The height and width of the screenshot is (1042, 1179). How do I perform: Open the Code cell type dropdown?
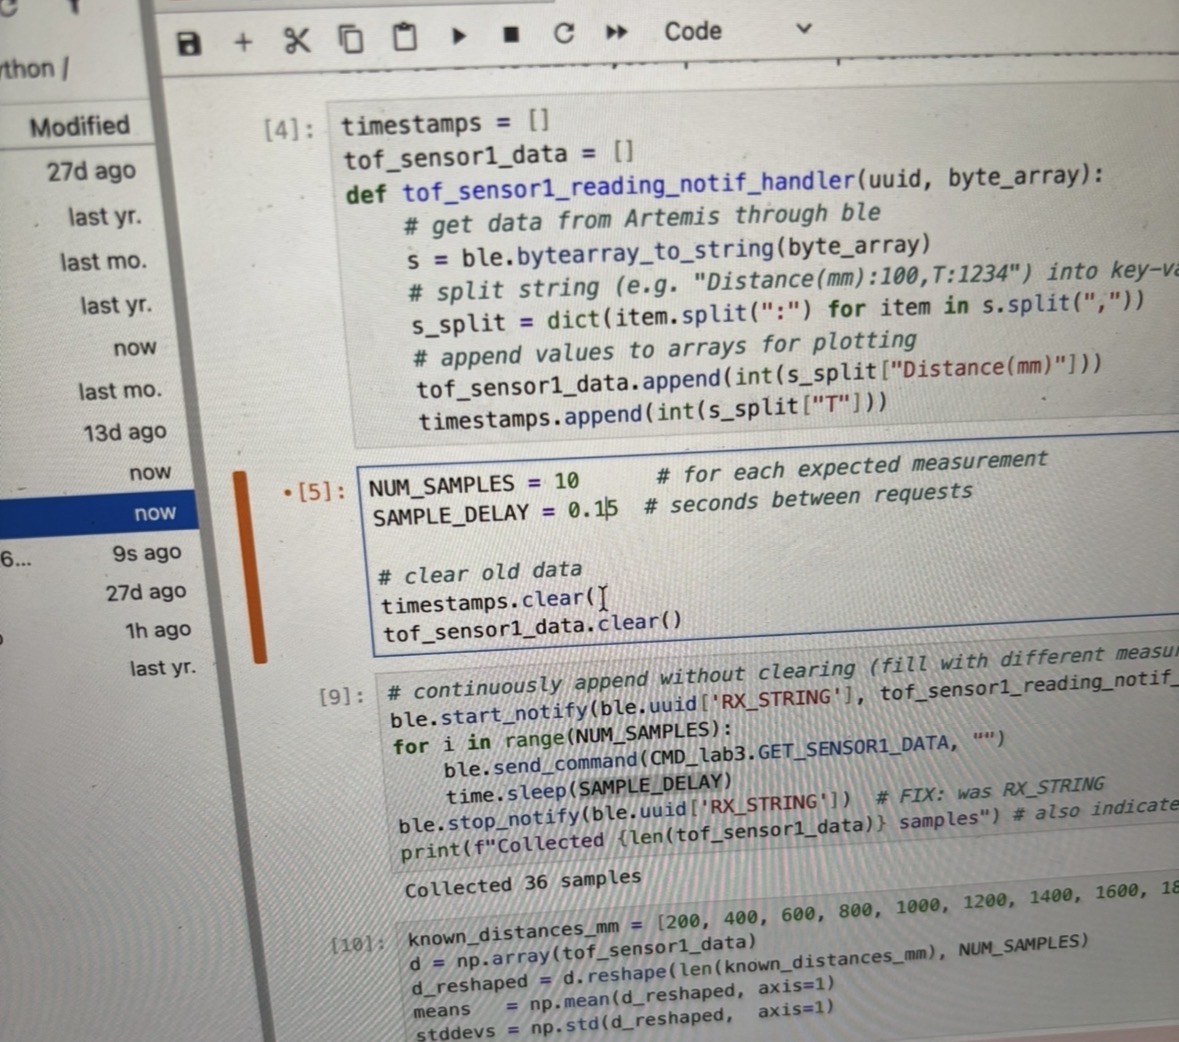pos(737,31)
